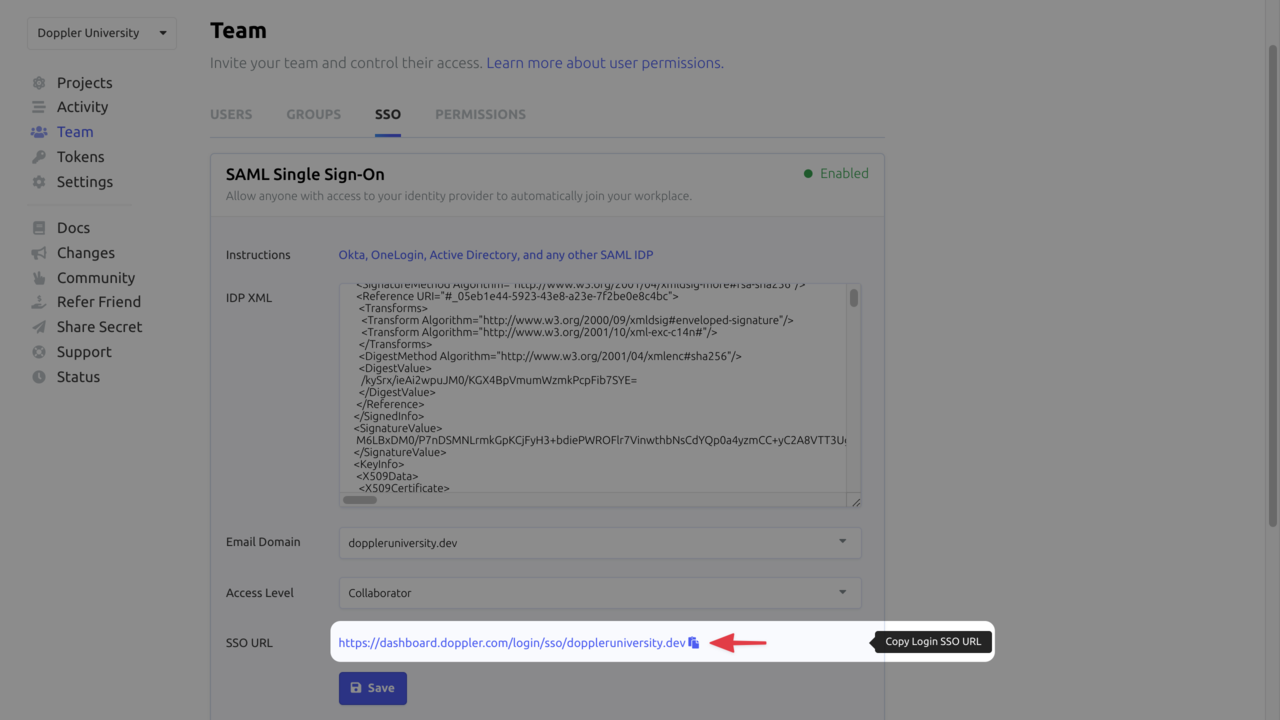Click the SSO URL field label
This screenshot has width=1280, height=720.
[249, 643]
